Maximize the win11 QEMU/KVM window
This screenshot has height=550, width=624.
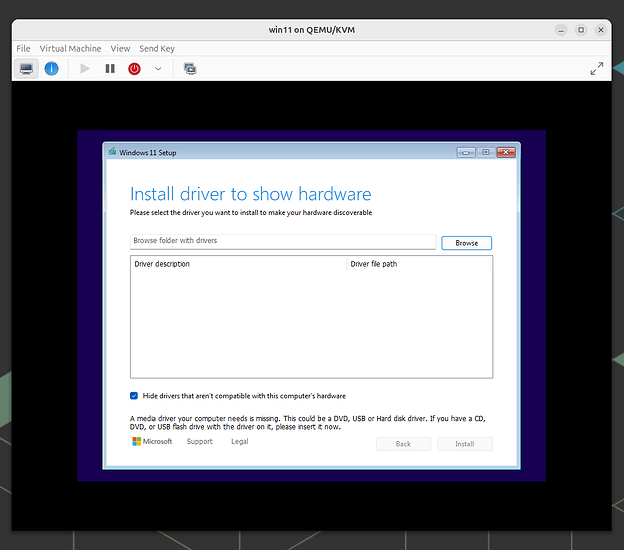point(581,30)
